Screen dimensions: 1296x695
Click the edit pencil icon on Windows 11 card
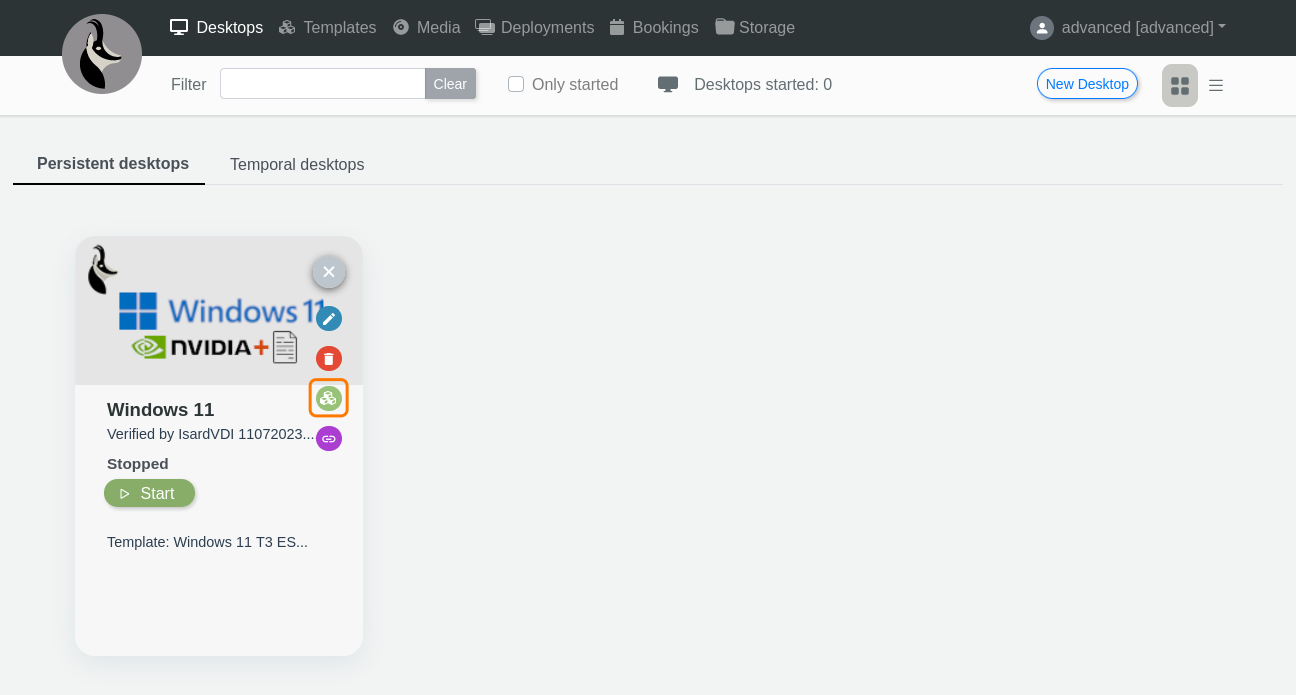pyautogui.click(x=329, y=319)
